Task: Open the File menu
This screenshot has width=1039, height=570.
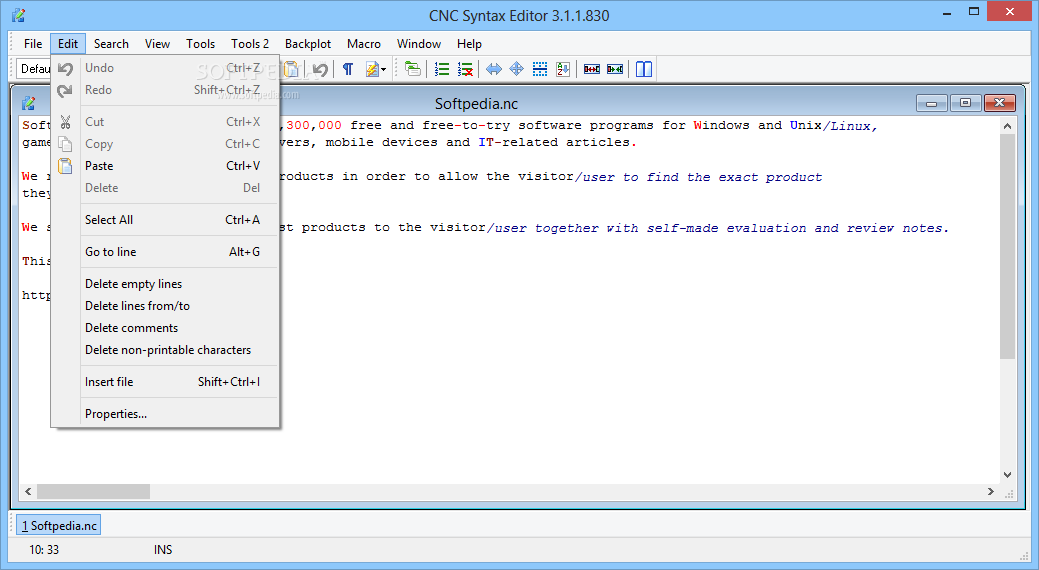Action: 32,44
